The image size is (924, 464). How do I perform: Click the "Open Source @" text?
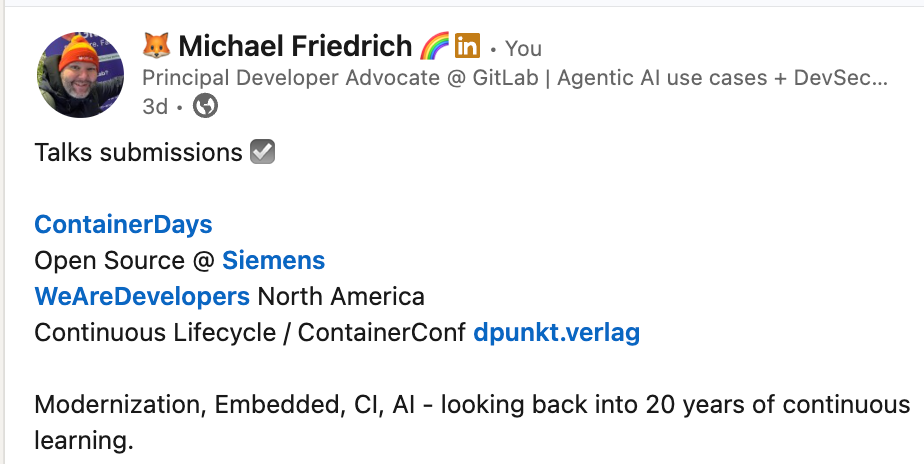pyautogui.click(x=125, y=261)
